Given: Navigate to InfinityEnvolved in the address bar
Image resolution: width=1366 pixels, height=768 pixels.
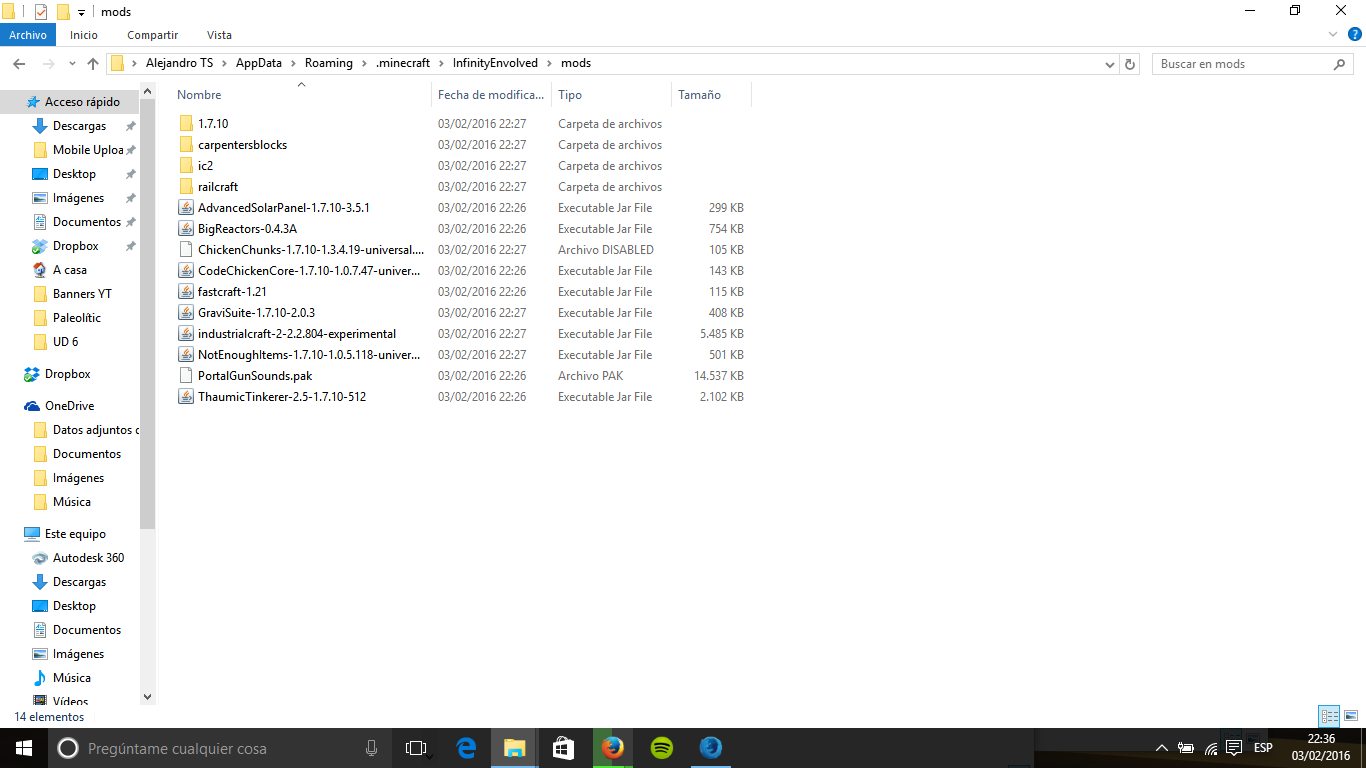Looking at the screenshot, I should 495,63.
